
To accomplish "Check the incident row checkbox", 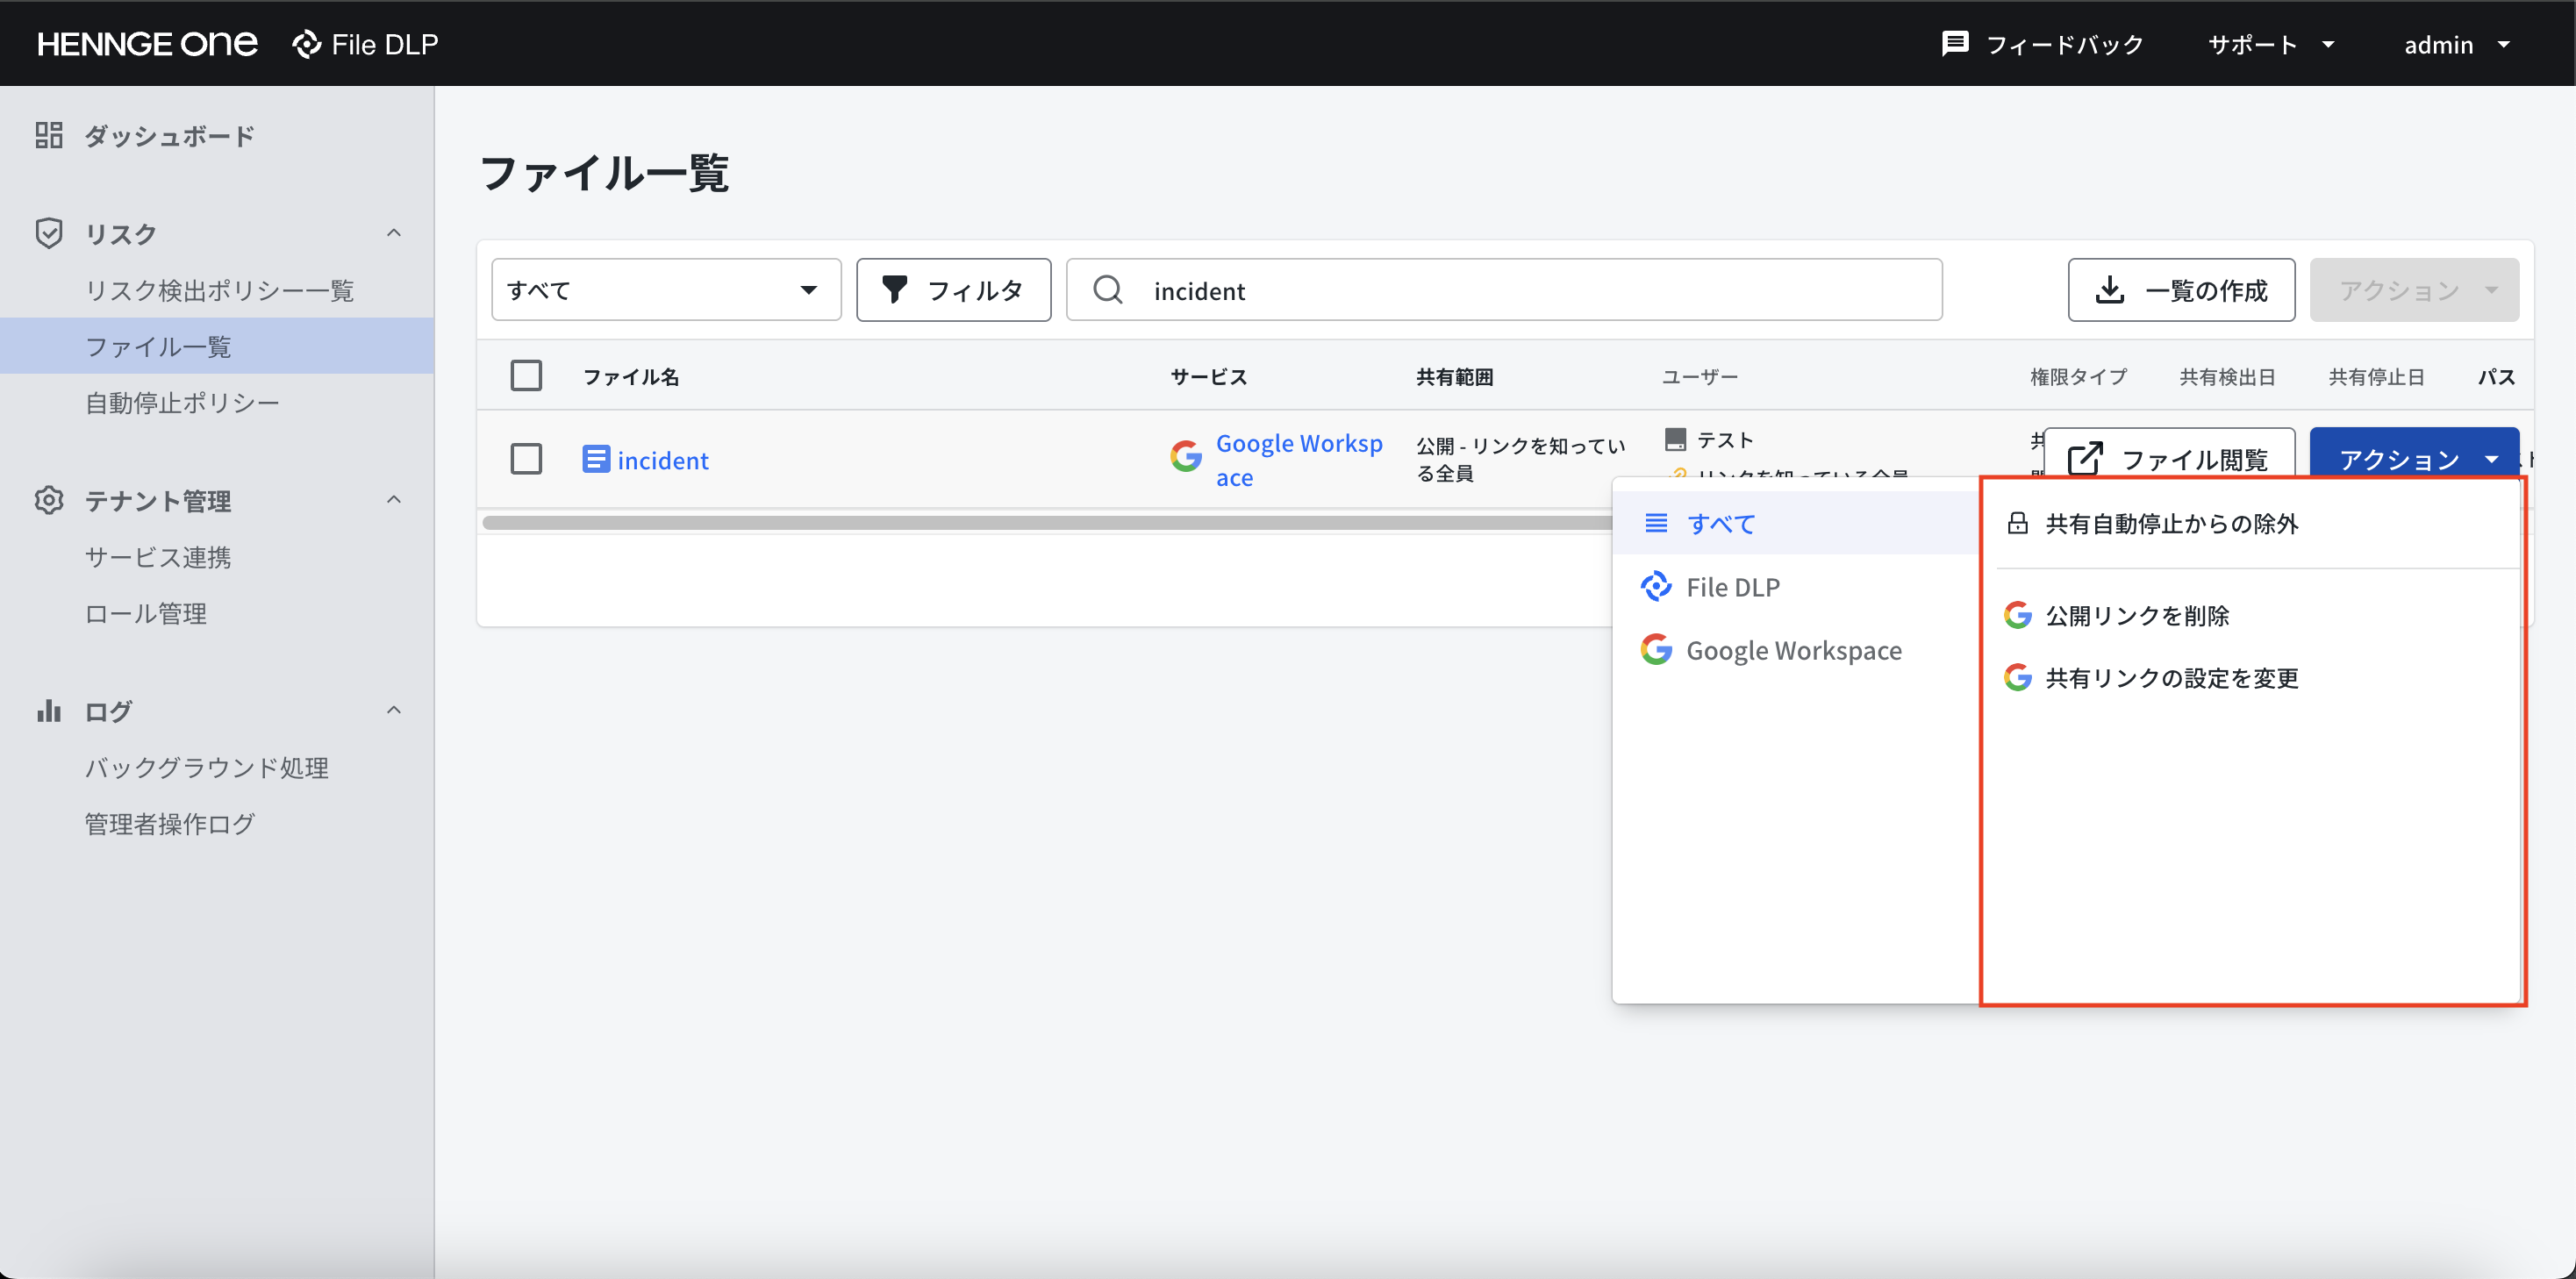I will tap(526, 459).
